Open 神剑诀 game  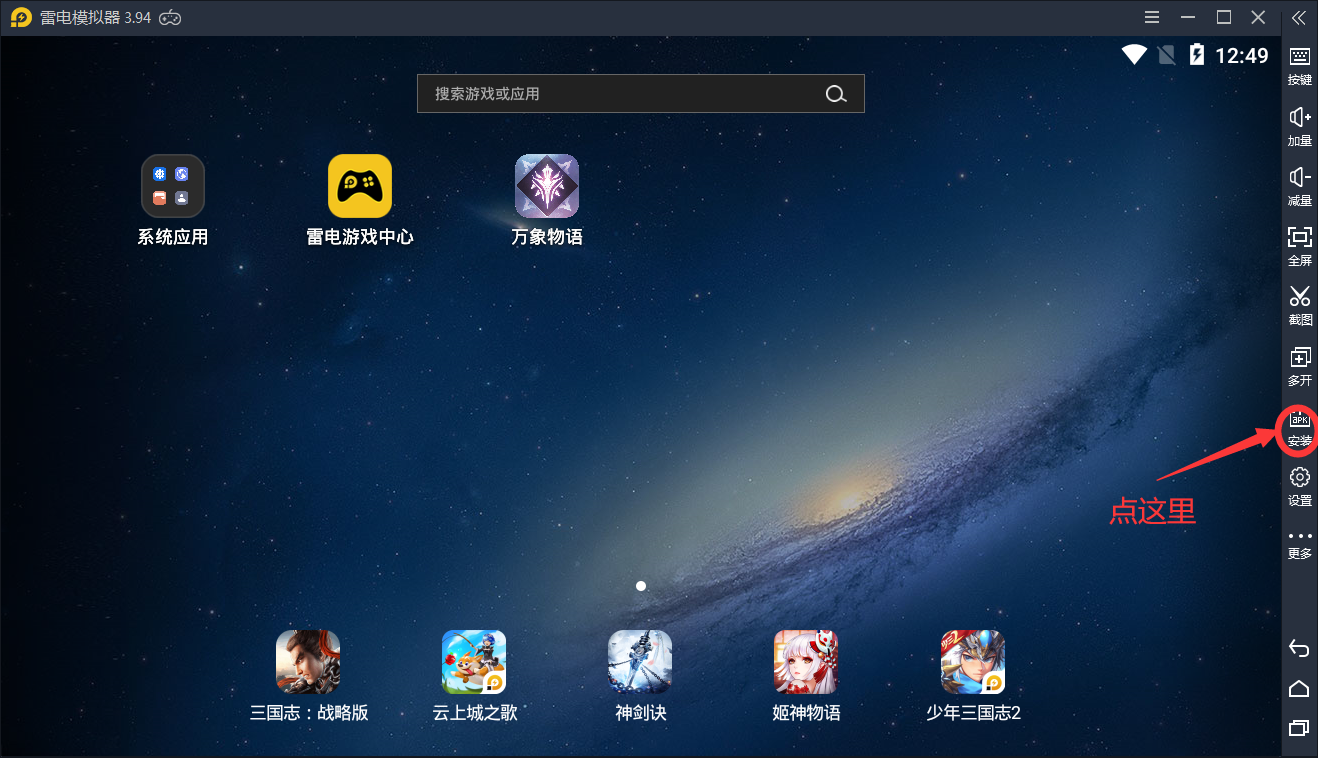pyautogui.click(x=641, y=676)
